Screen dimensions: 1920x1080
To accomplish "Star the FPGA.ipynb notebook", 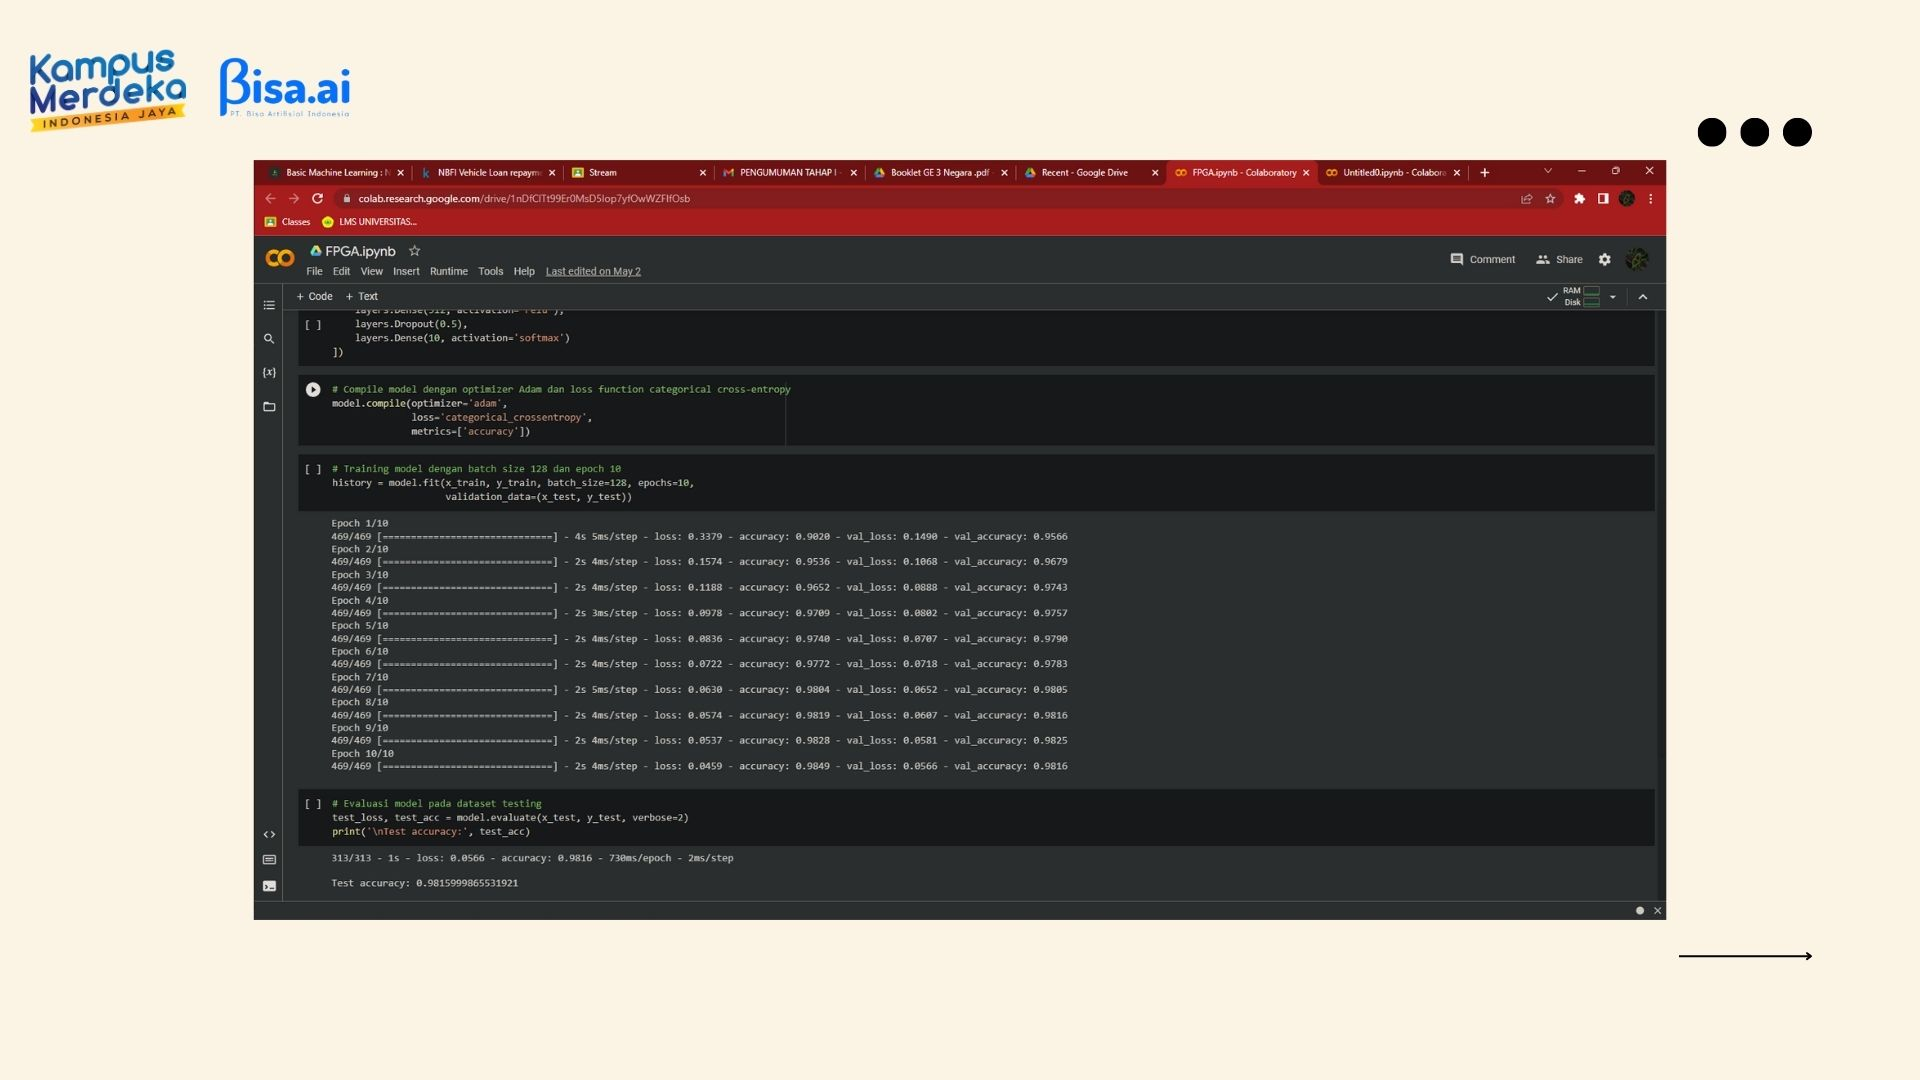I will click(x=414, y=251).
